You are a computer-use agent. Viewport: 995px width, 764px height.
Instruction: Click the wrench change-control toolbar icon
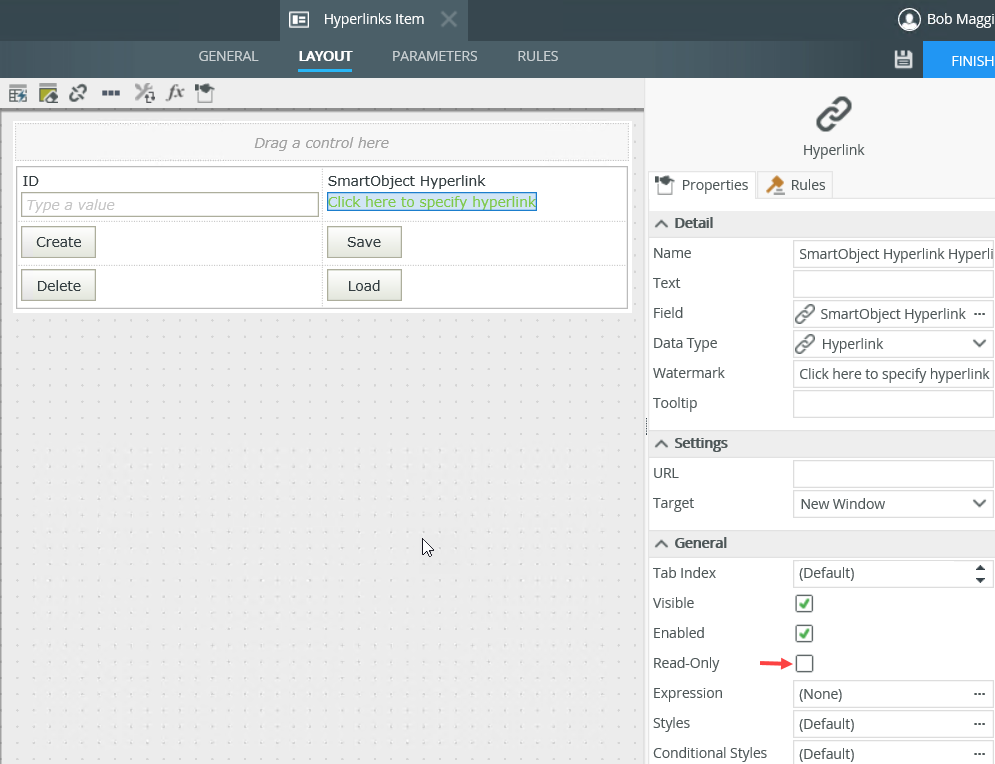[144, 93]
